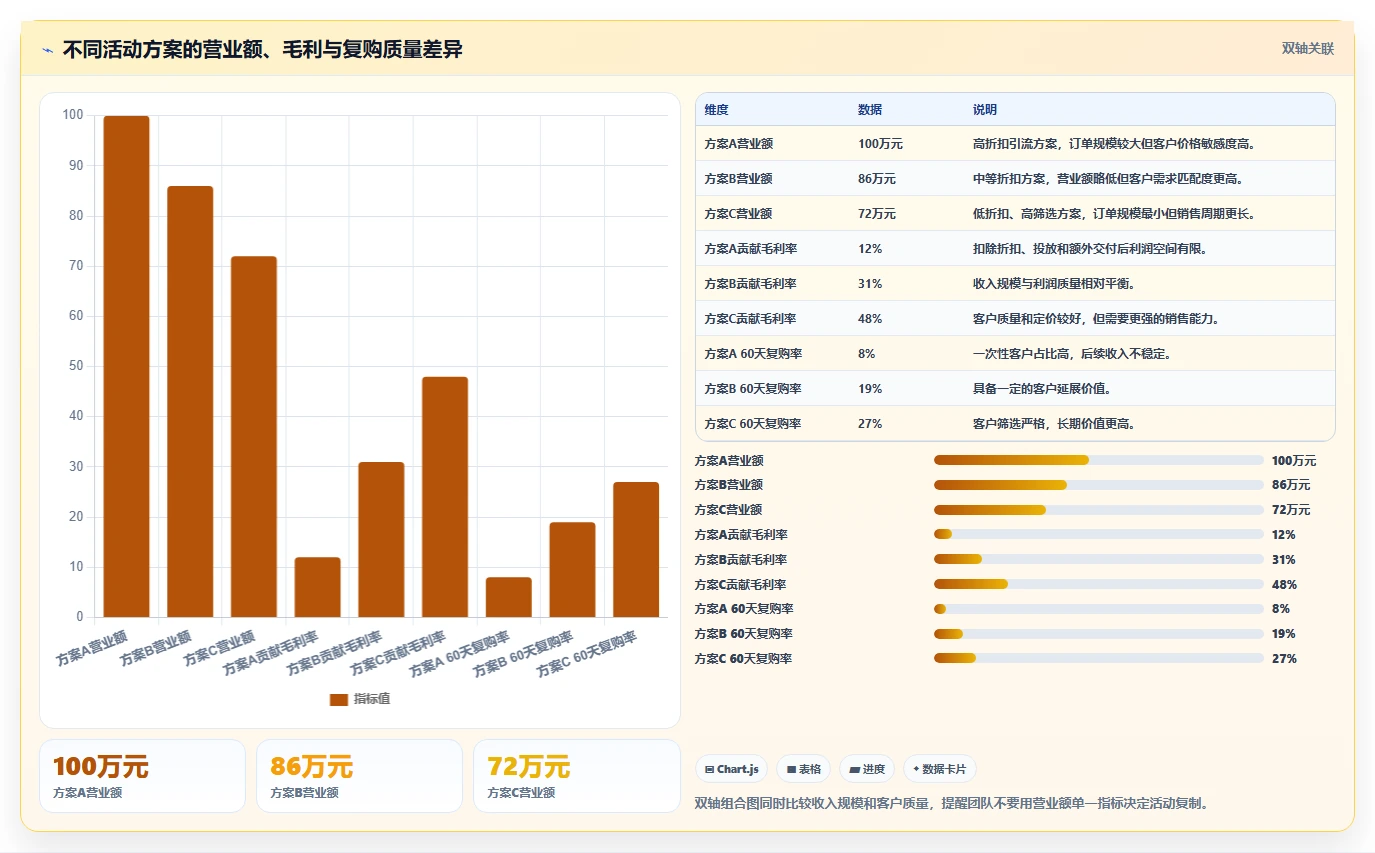This screenshot has width=1375, height=853.
Task: Click the 方案A营业额 bar in chart
Action: 127,366
